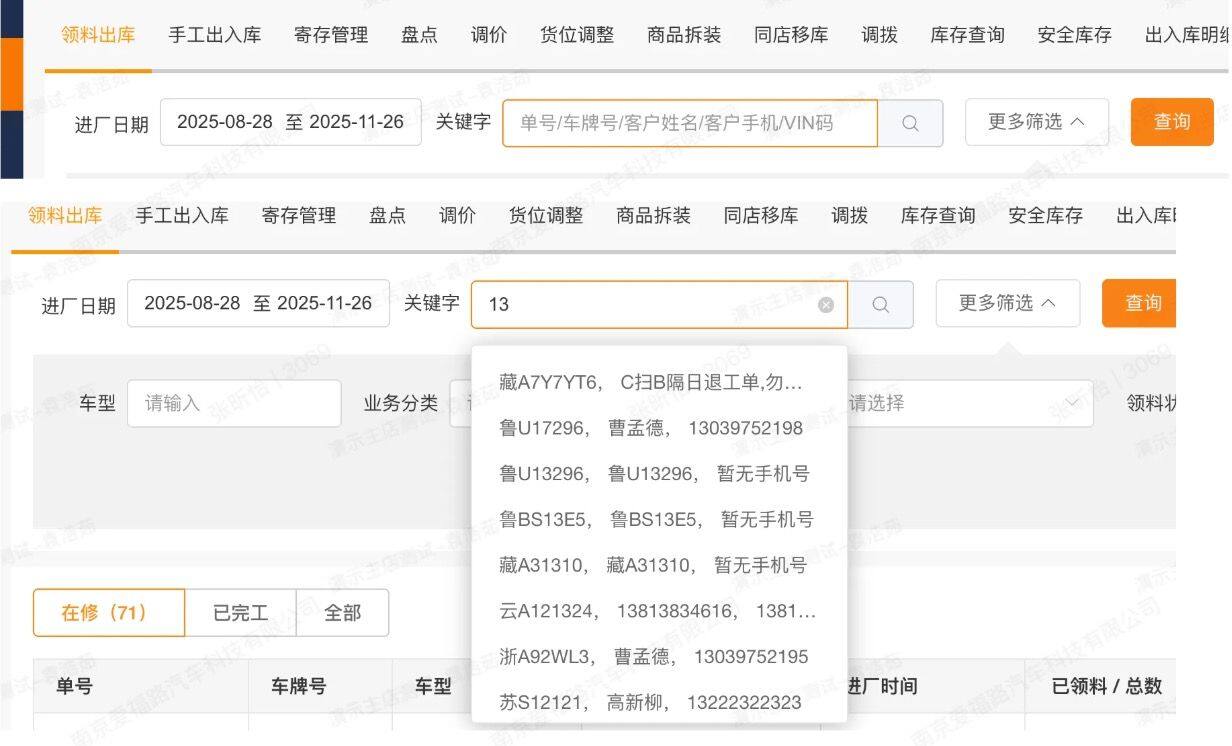Select suggestion 鲁U17296 曹孟德

click(651, 428)
